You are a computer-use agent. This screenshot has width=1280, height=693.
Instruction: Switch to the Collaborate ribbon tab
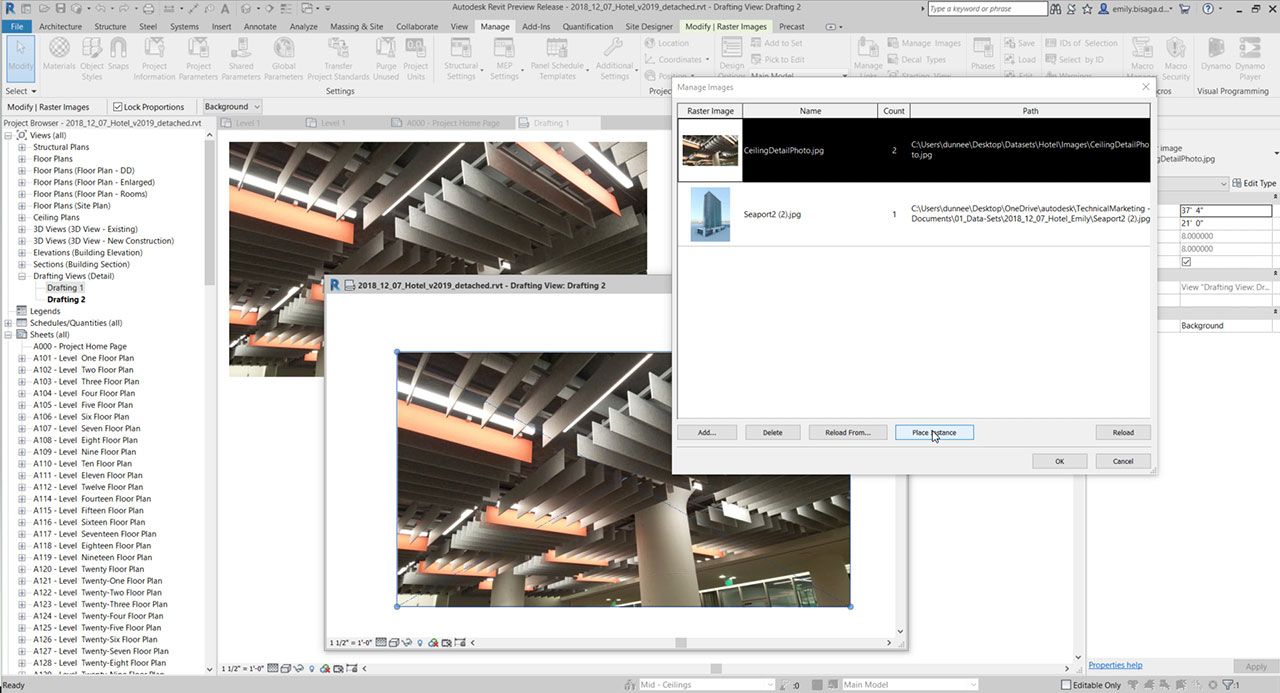coord(417,26)
